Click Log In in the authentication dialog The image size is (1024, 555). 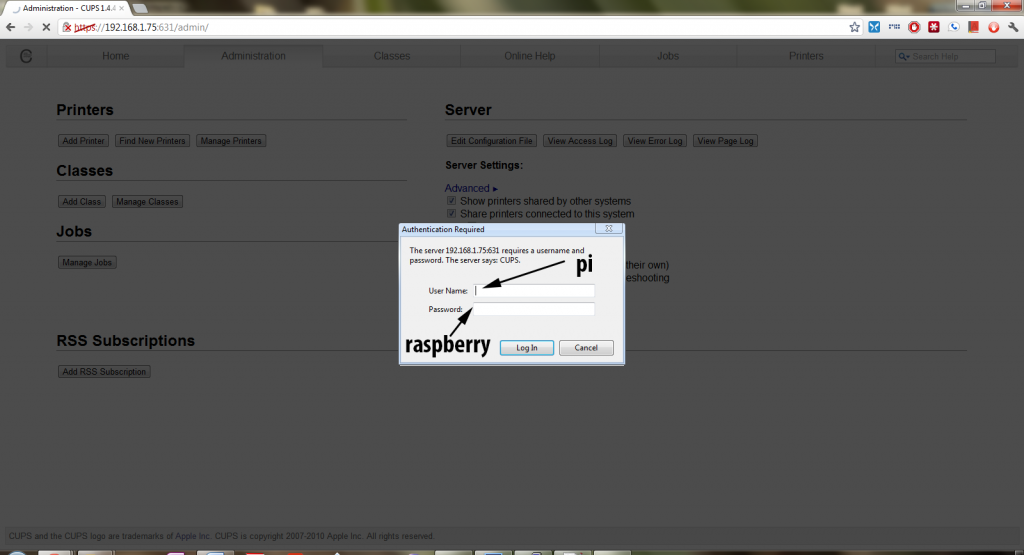[x=527, y=348]
